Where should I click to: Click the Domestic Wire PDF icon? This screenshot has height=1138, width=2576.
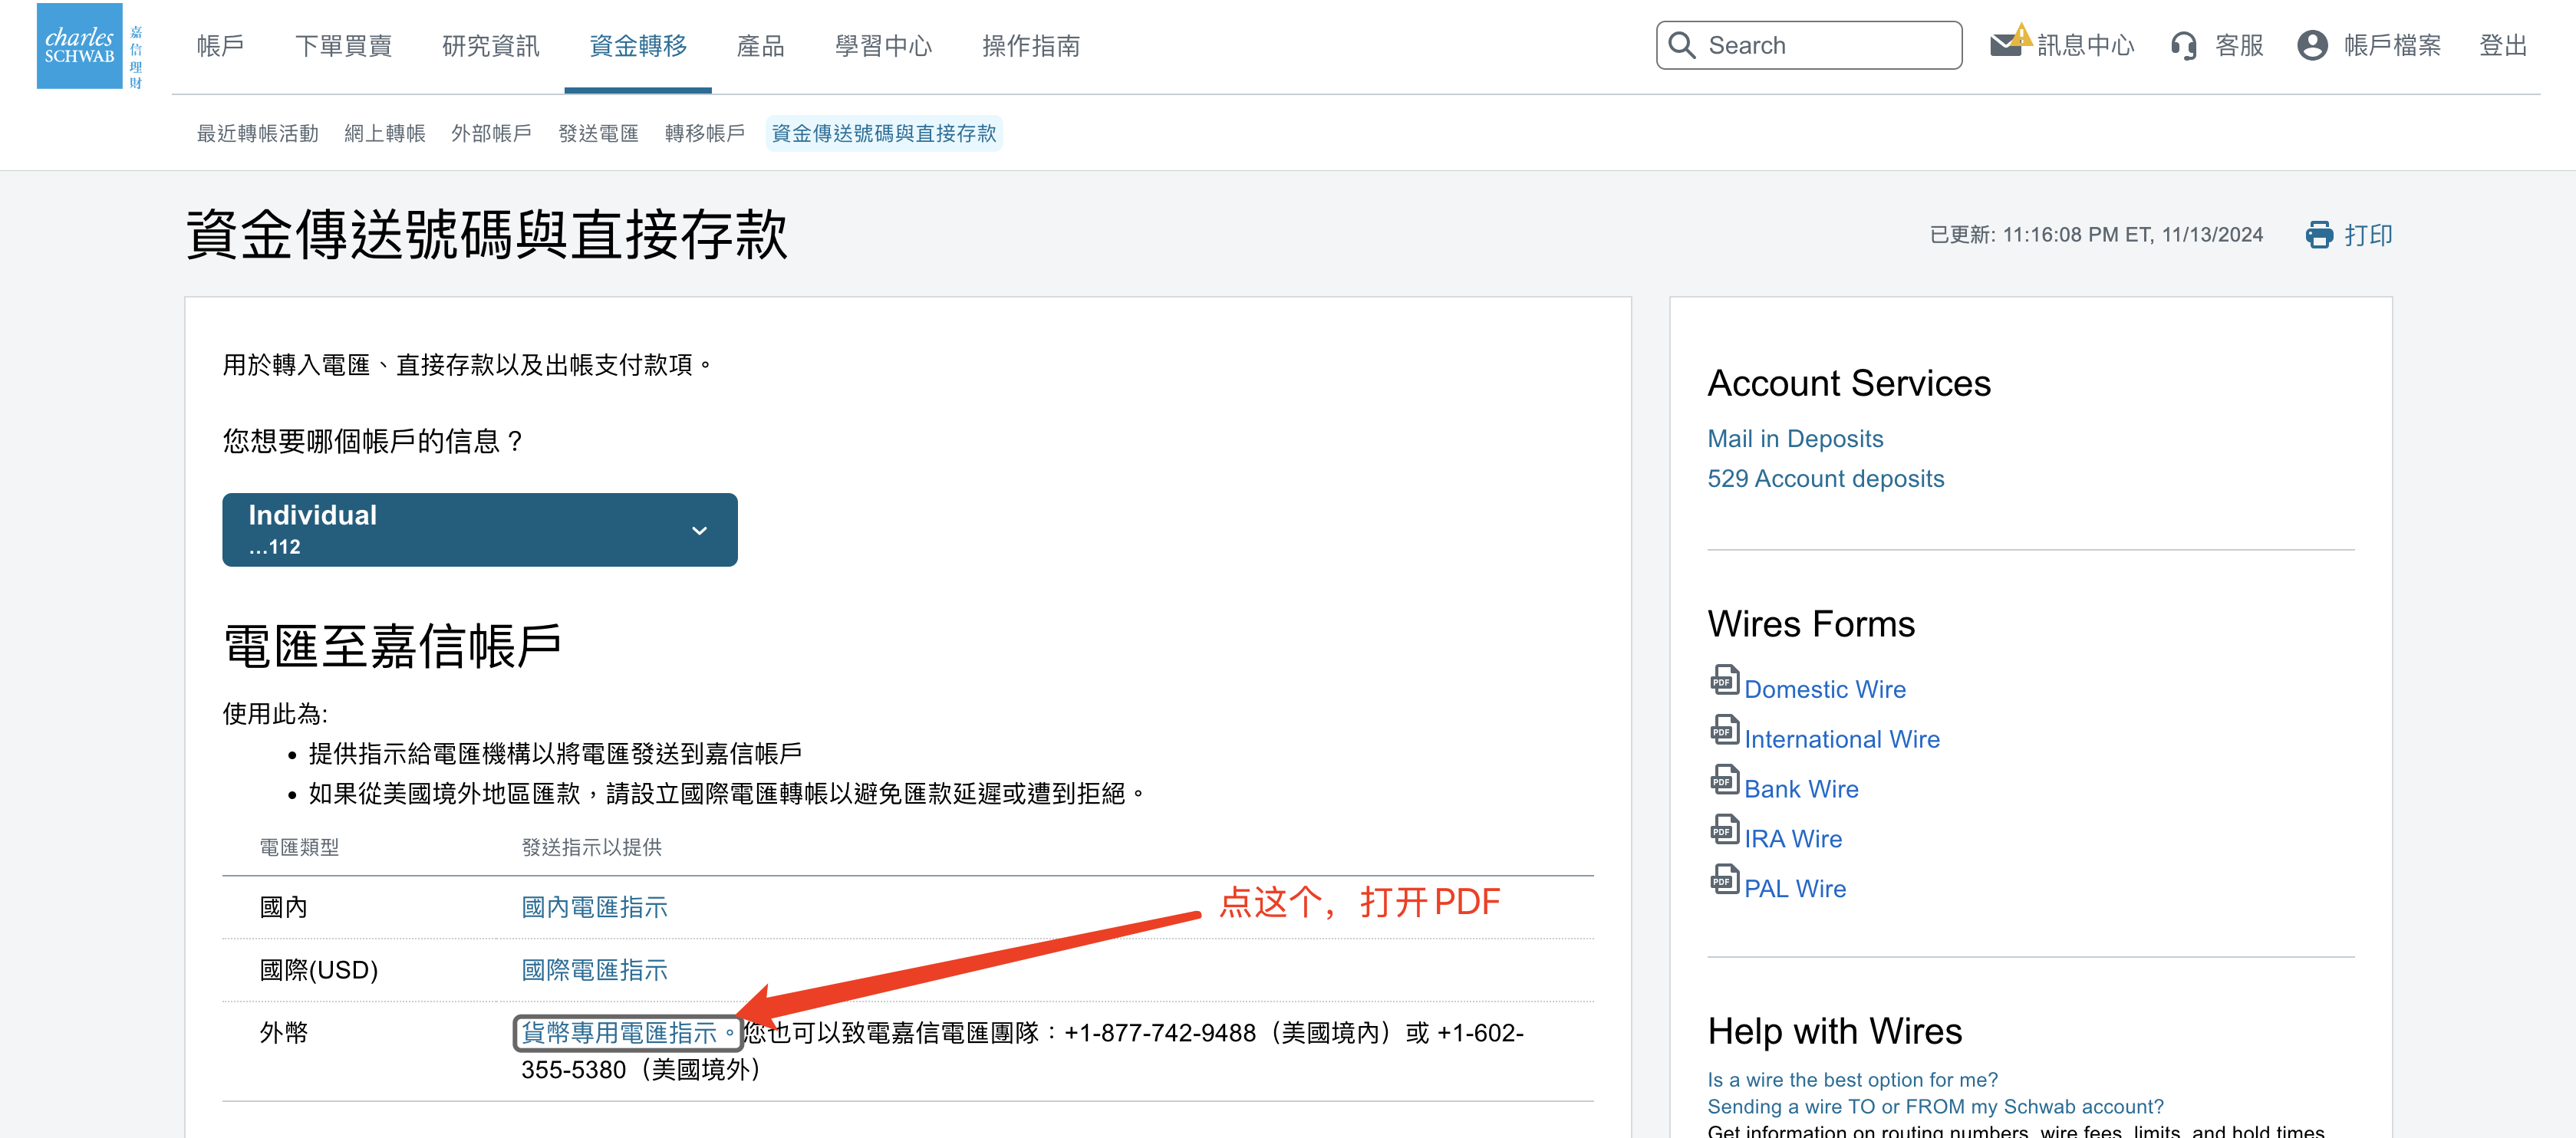pos(1724,681)
